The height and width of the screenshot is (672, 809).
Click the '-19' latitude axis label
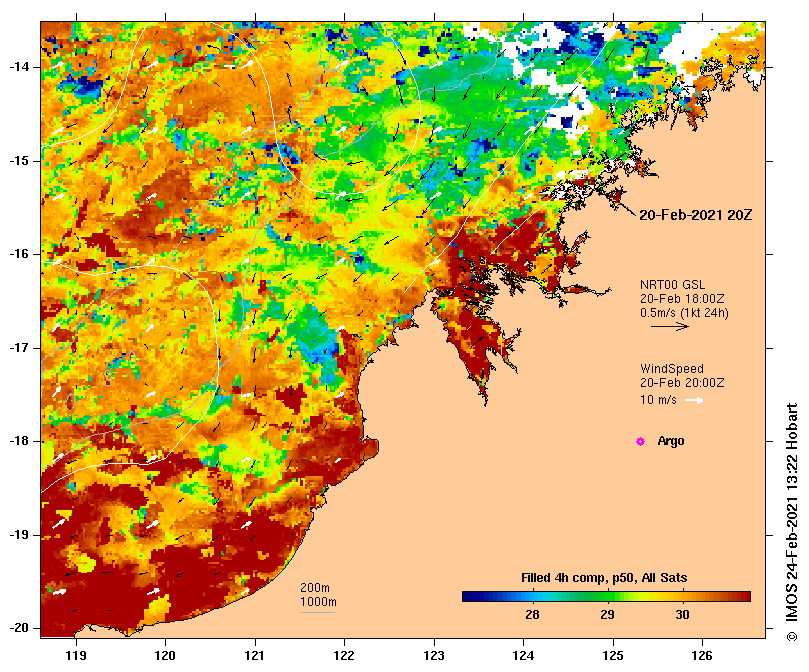tap(19, 535)
